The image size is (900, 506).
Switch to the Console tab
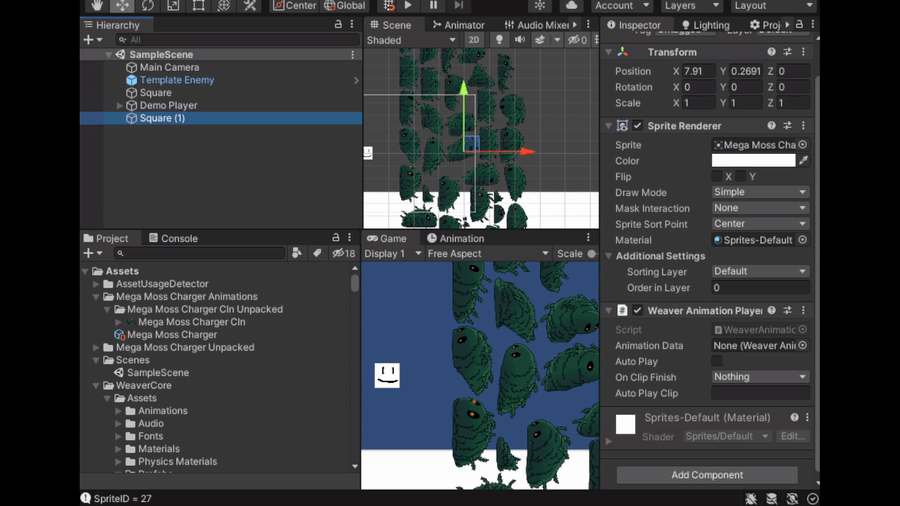pos(173,238)
